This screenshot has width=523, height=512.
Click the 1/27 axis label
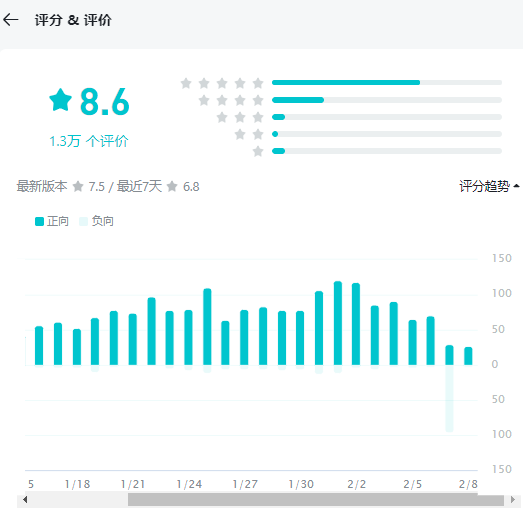[245, 484]
